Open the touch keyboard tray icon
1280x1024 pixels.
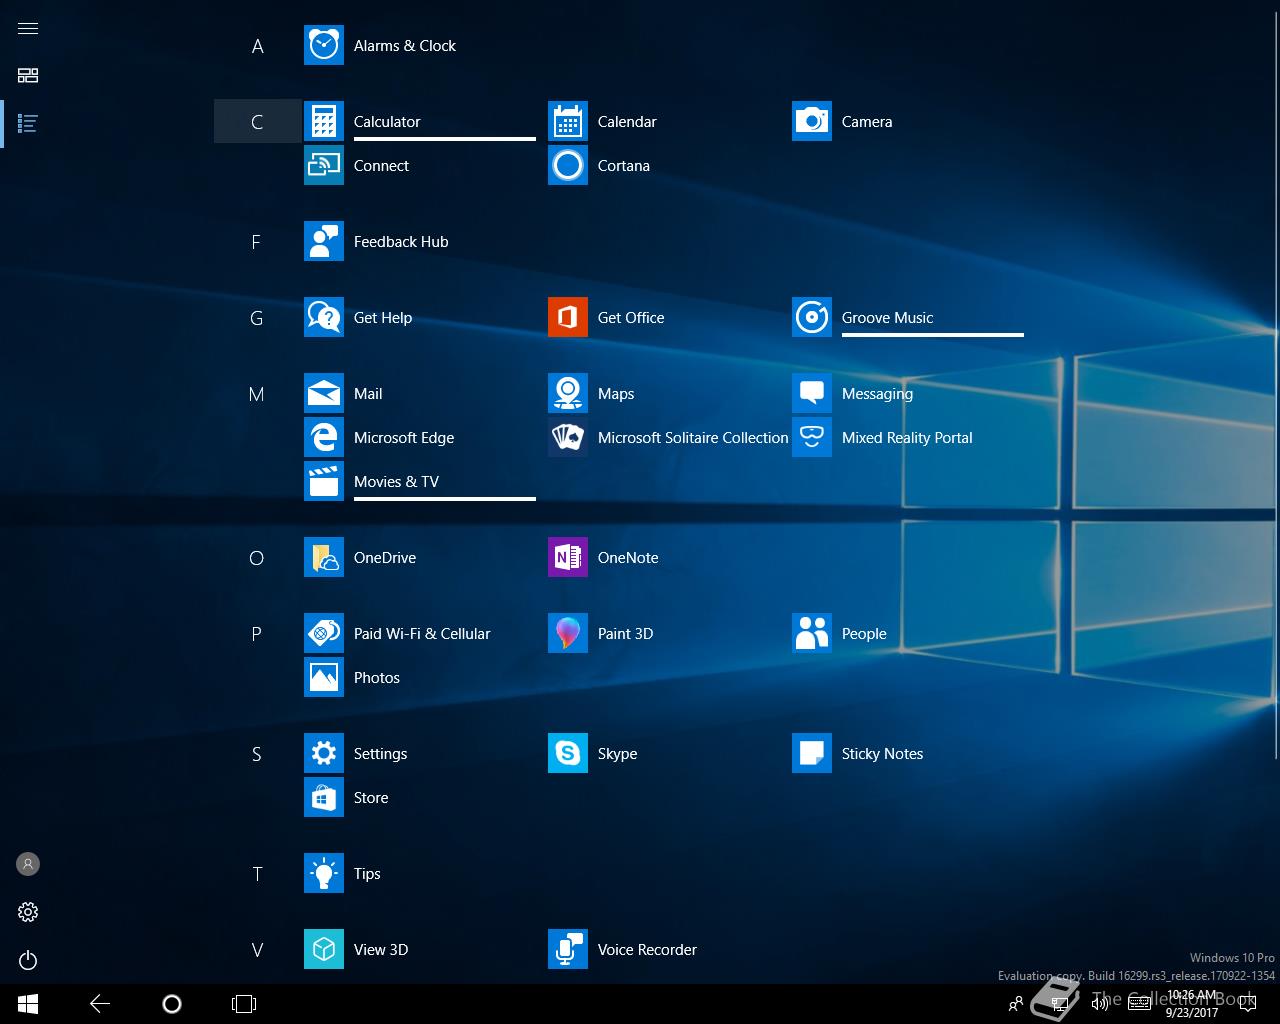point(1139,1004)
